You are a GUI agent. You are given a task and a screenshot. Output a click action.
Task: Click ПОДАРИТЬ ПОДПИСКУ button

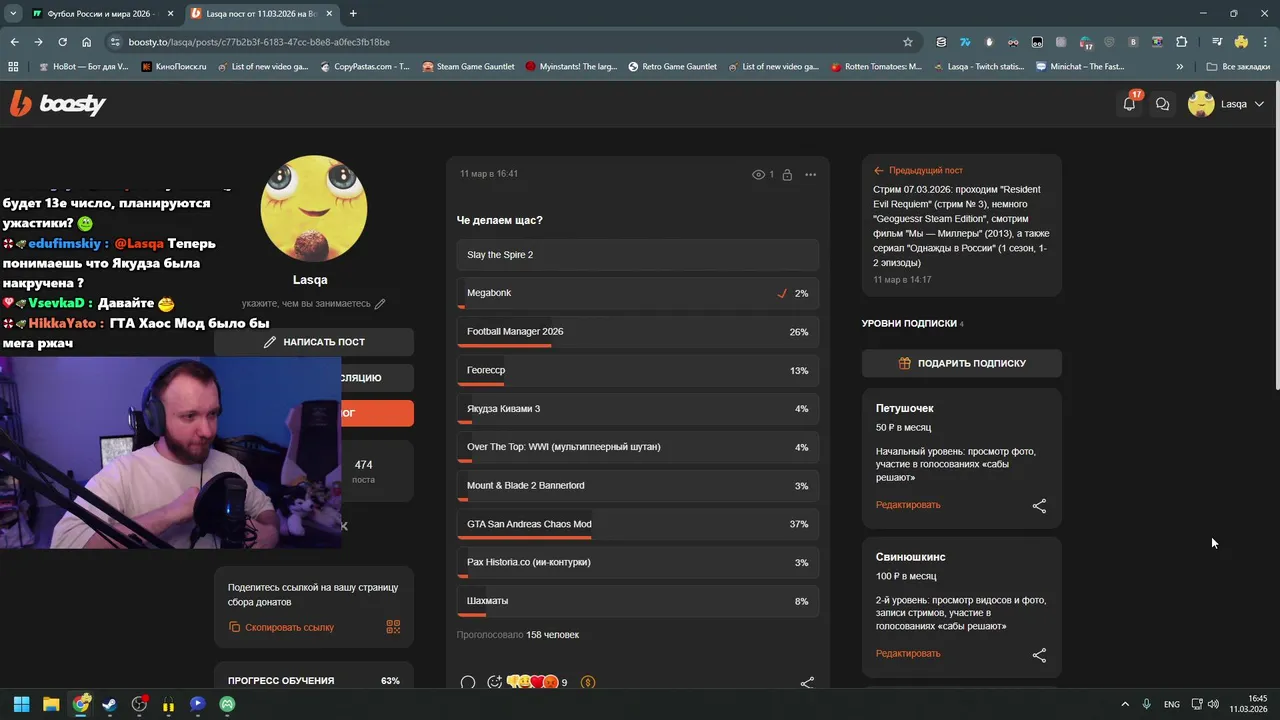coord(962,364)
